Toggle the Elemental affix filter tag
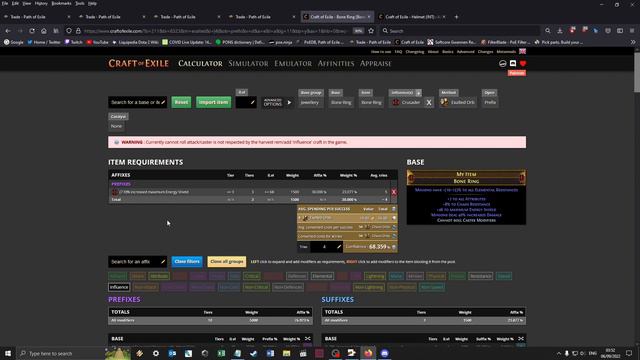 coord(322,276)
